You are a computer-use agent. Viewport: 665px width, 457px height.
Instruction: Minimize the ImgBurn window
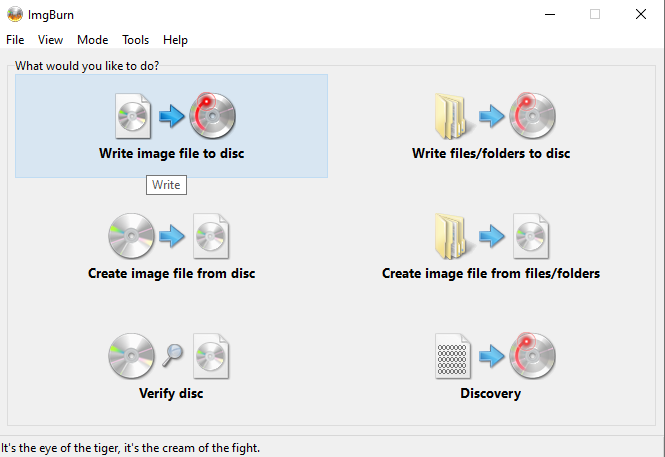click(550, 14)
